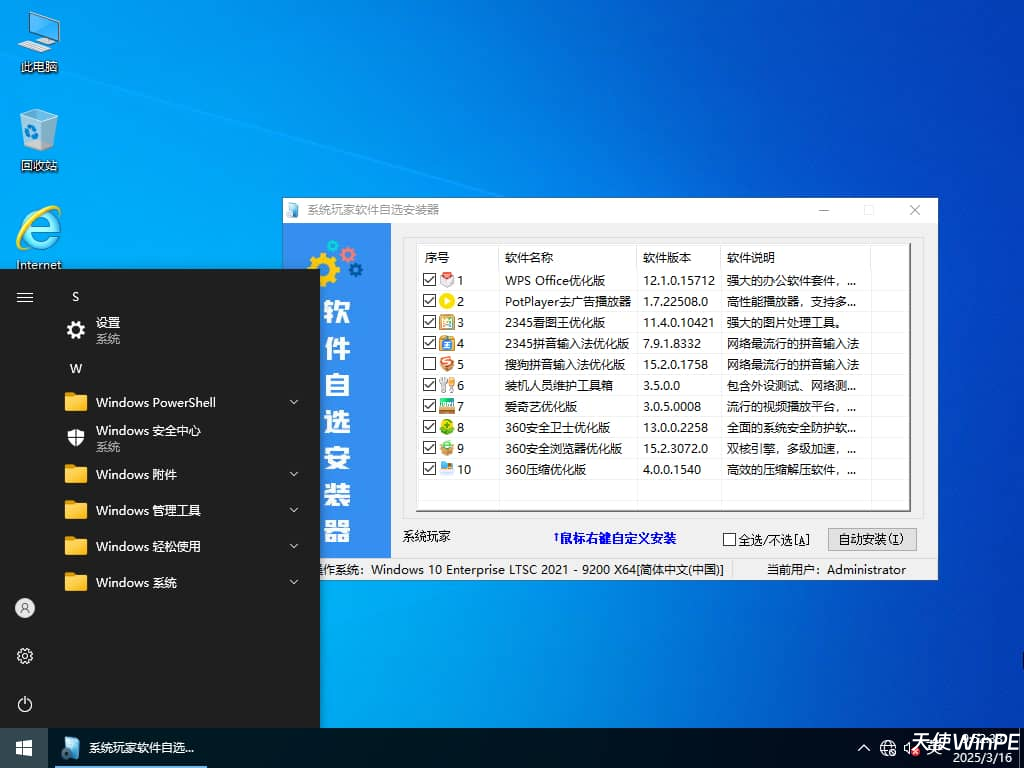Expand the Windows 附件 folder chevron
This screenshot has height=768, width=1024.
point(294,474)
